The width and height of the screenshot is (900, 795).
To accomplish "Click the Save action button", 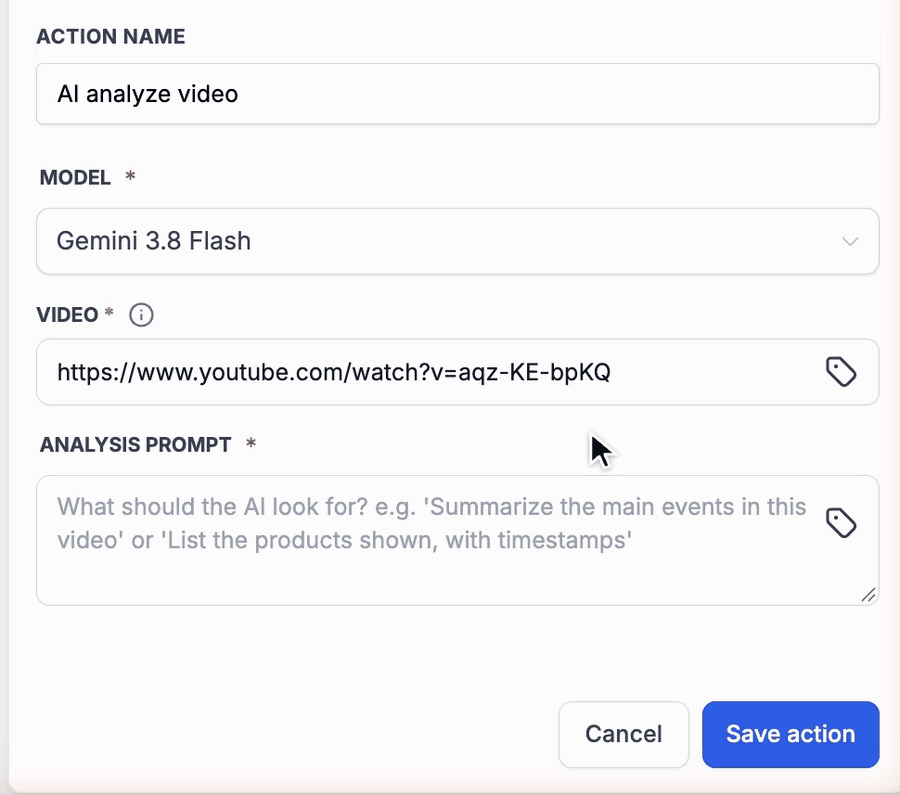I will tap(790, 734).
